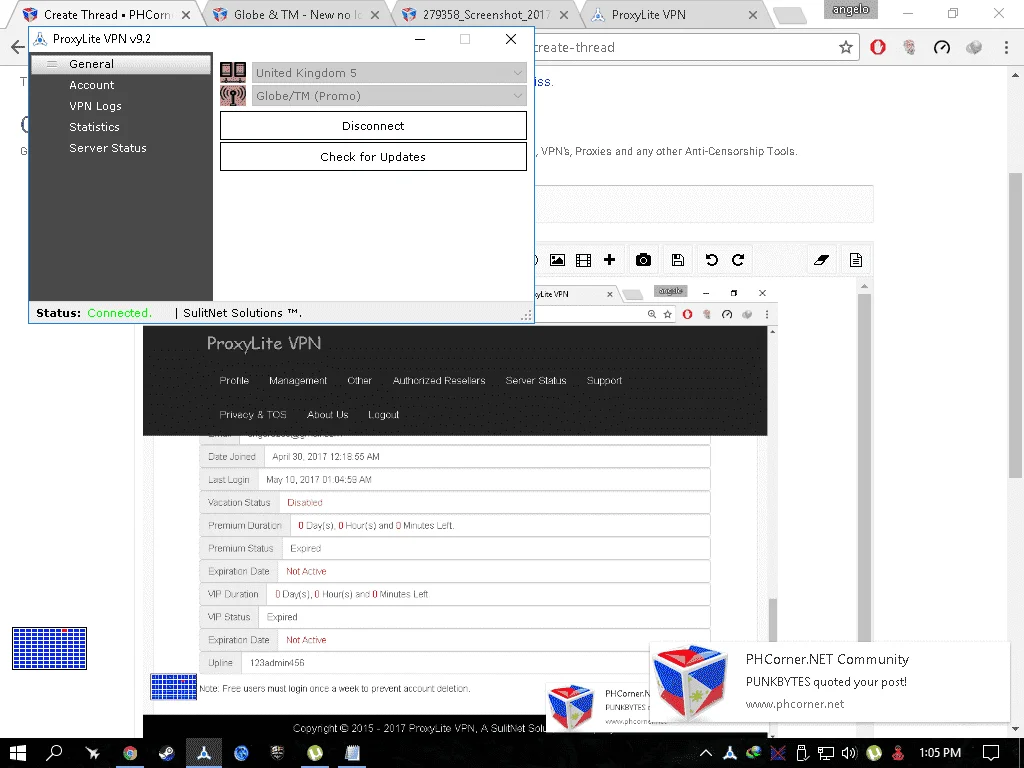Open taskbar search magnifier
Viewport: 1024px width, 768px height.
coord(54,753)
